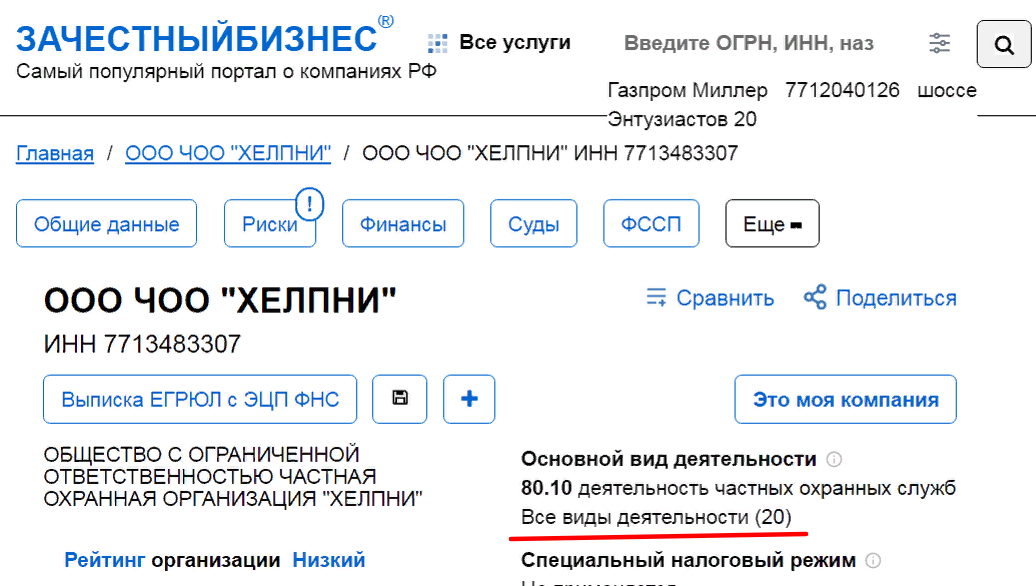Viewport: 1036px width, 586px height.
Task: Open the Финансы tab
Action: coord(405,224)
